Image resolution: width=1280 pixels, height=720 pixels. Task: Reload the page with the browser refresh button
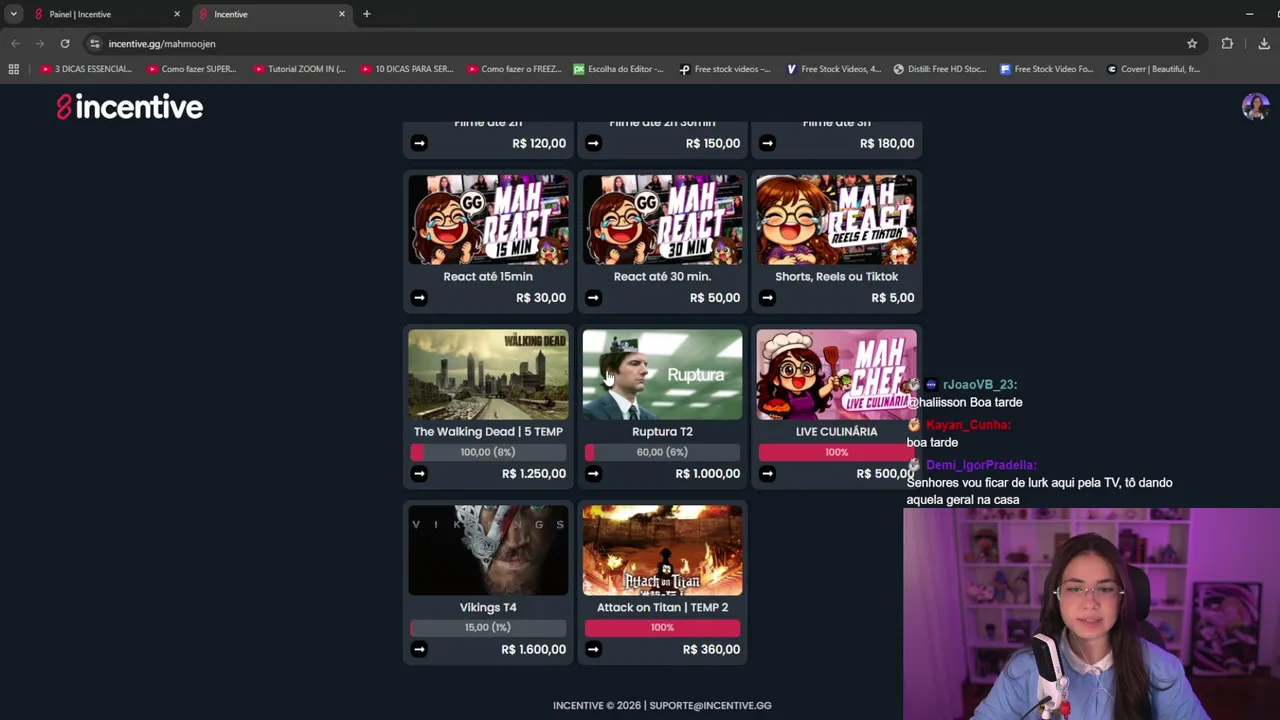click(x=65, y=44)
